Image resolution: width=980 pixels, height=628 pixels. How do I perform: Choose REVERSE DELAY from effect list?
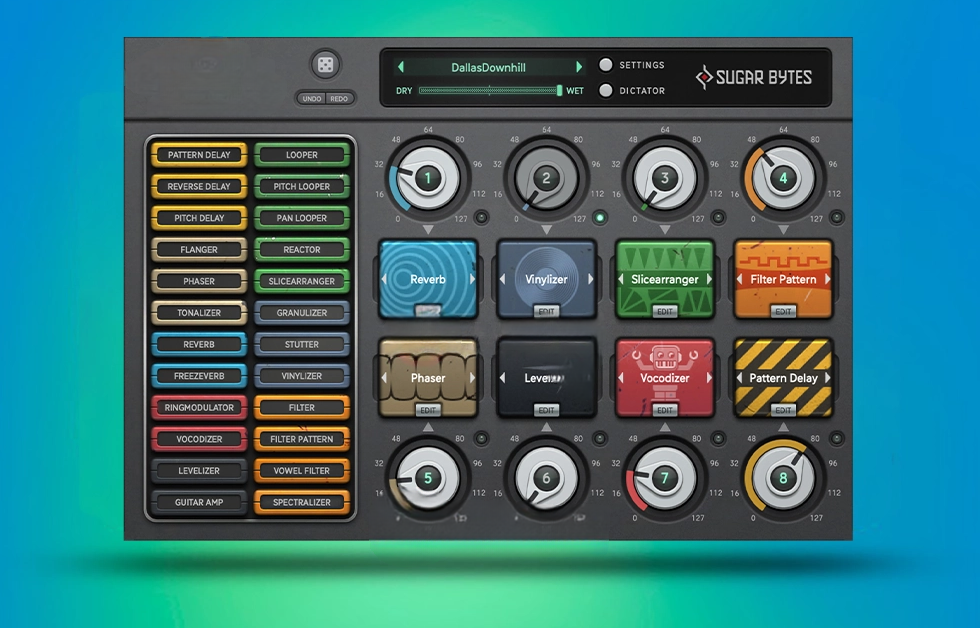click(x=199, y=186)
